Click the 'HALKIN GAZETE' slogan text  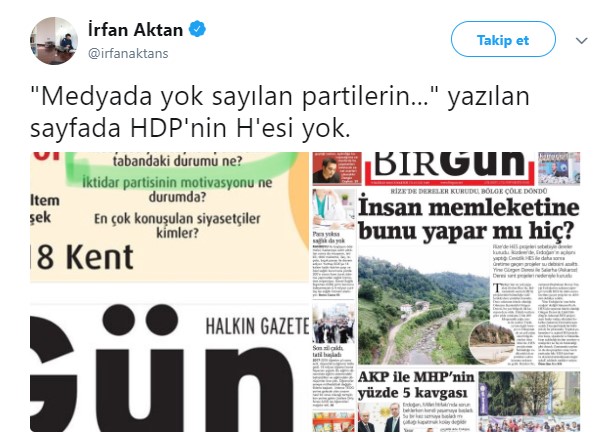[257, 326]
